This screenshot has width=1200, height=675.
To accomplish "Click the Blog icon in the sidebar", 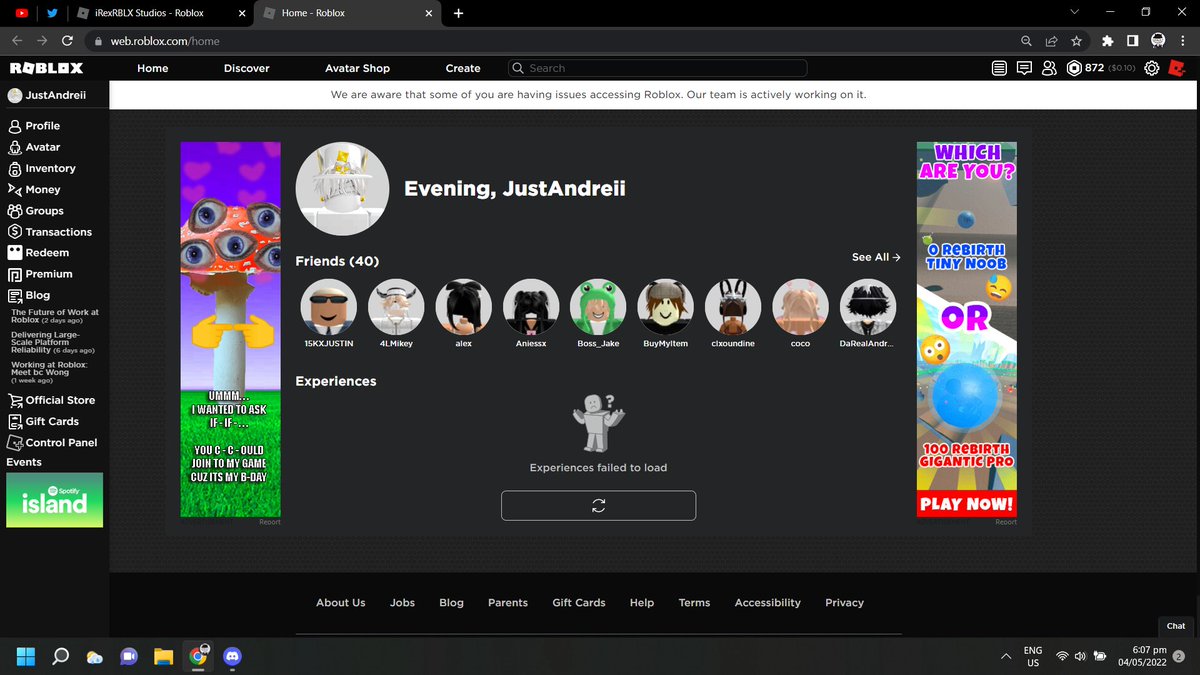I will point(15,295).
